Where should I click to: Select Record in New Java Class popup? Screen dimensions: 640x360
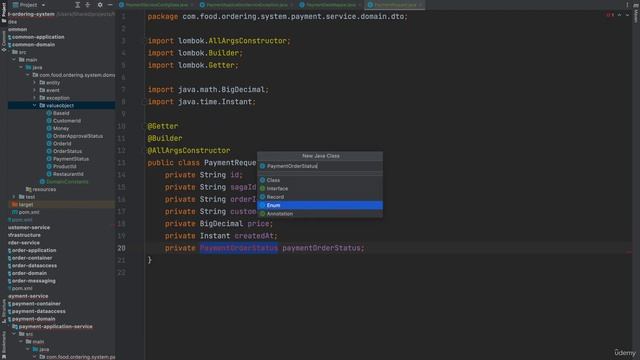320,197
